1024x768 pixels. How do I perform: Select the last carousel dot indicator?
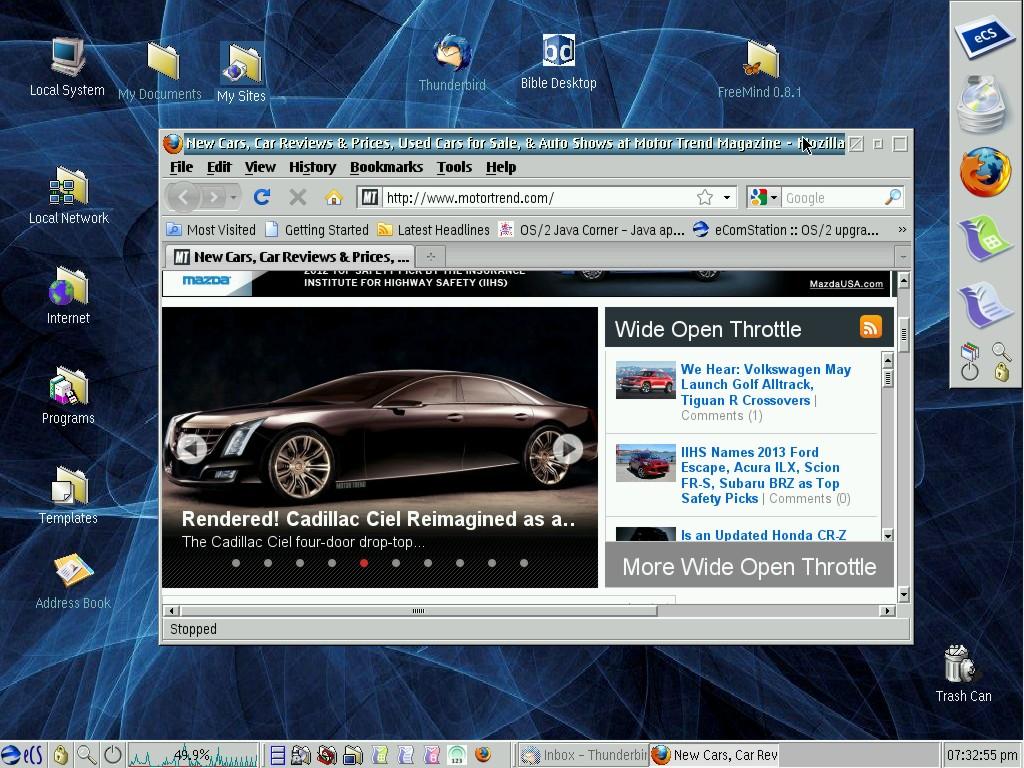[524, 563]
